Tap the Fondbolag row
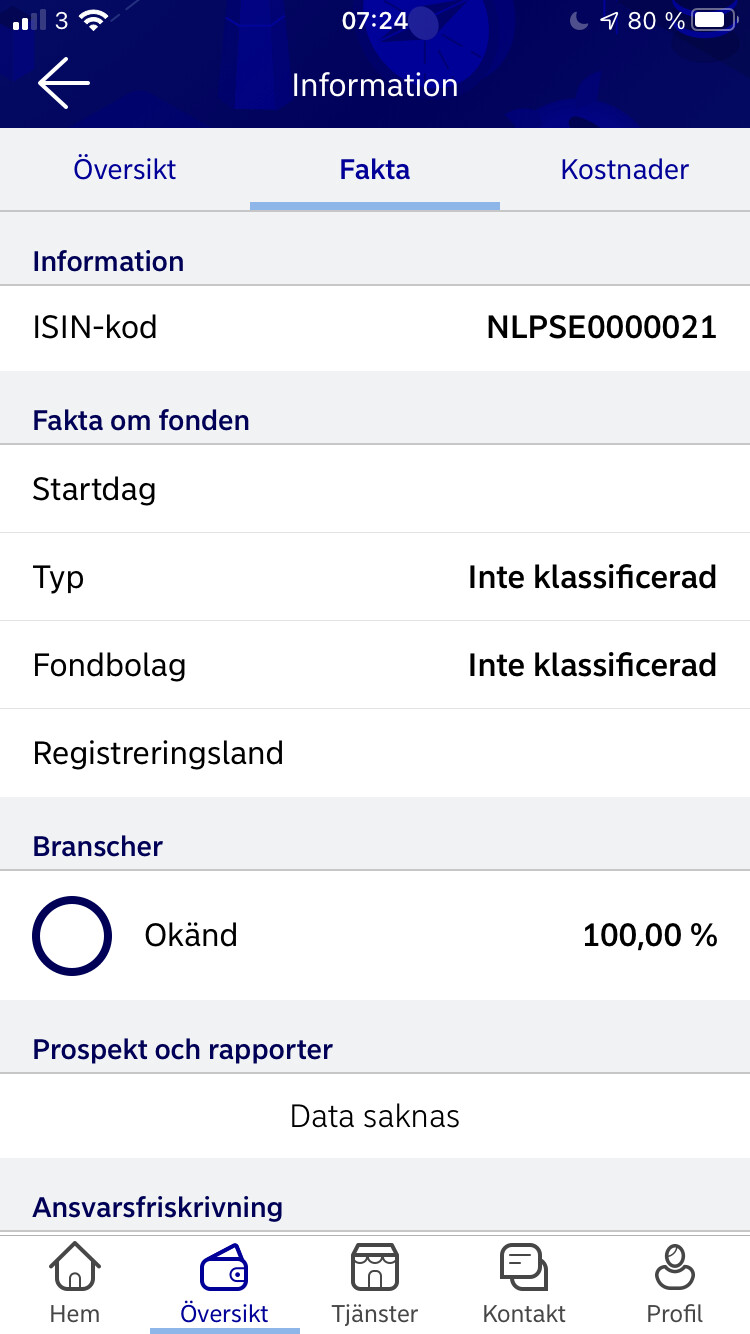The height and width of the screenshot is (1334, 750). pos(375,666)
